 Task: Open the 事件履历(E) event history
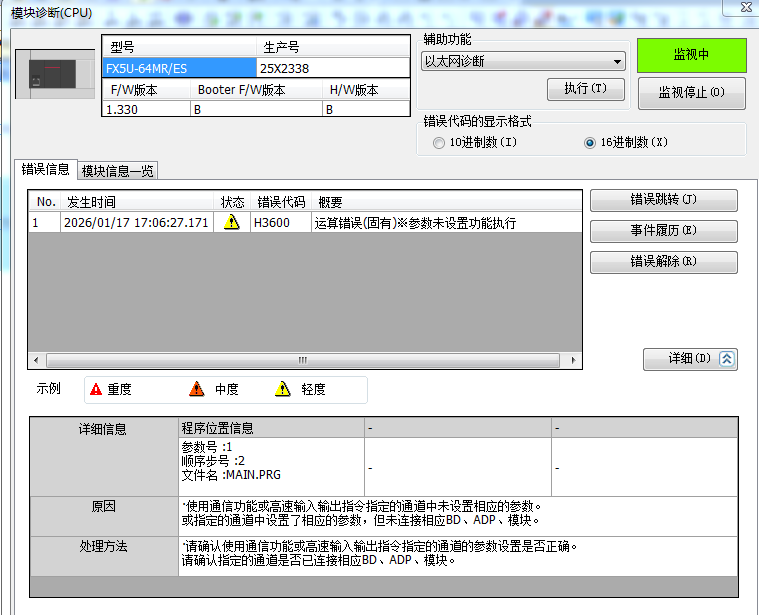click(x=663, y=232)
